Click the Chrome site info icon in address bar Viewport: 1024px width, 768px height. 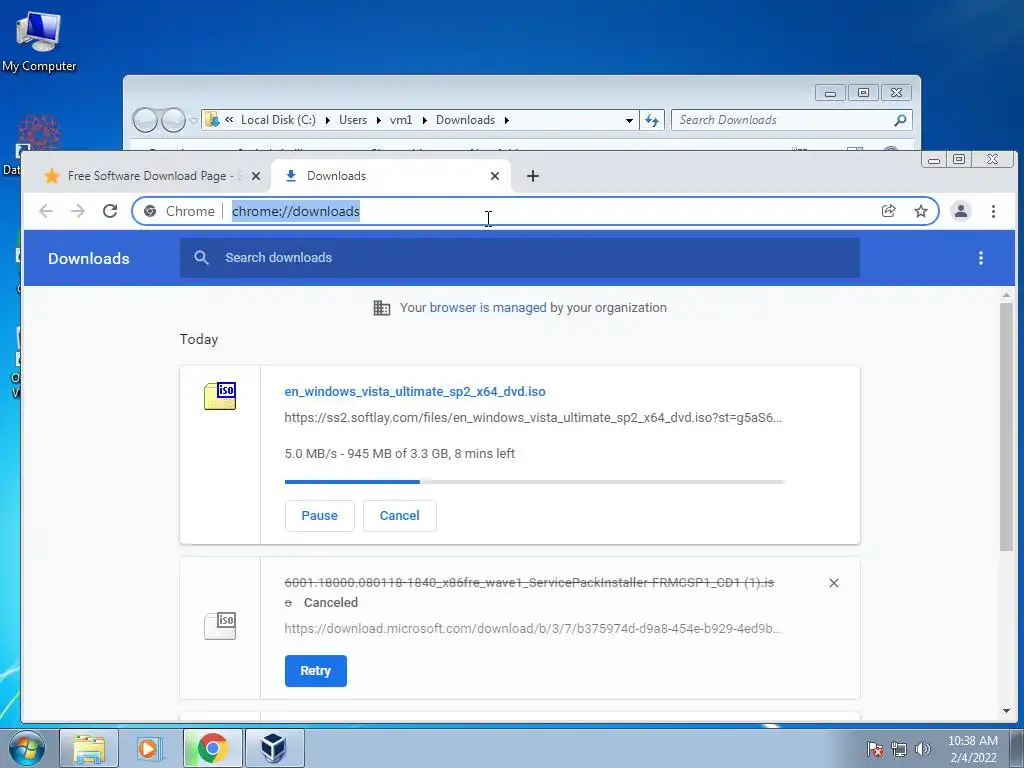click(x=150, y=211)
